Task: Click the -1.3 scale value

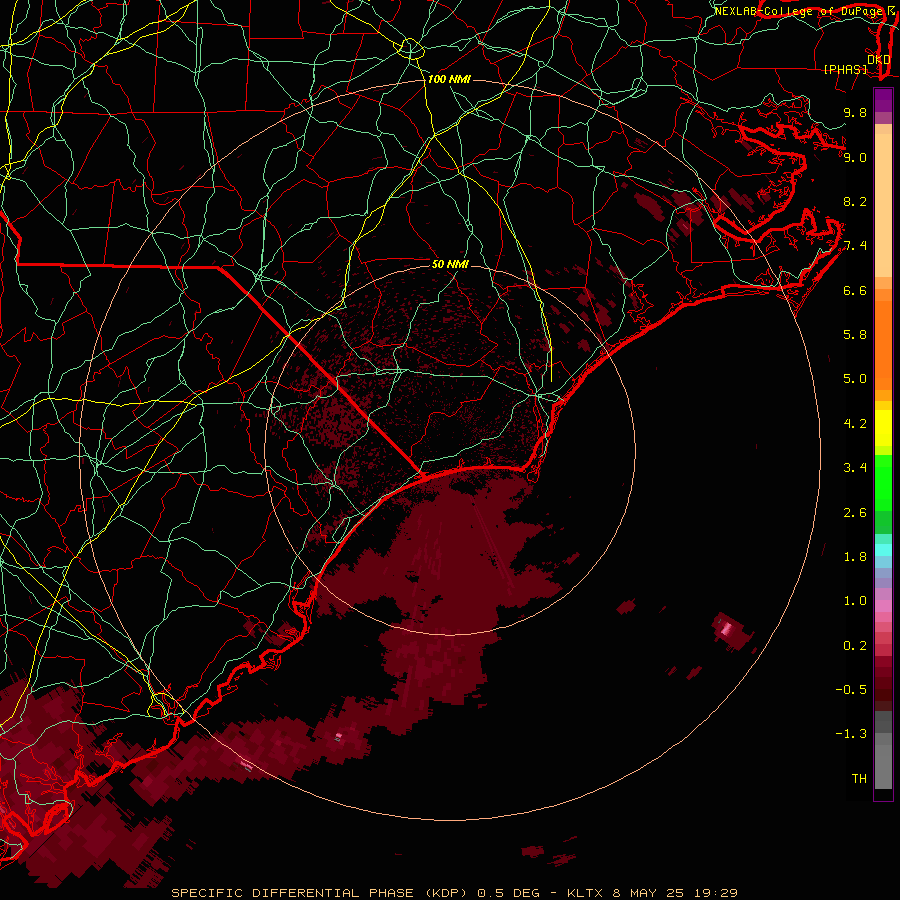Action: pyautogui.click(x=851, y=734)
